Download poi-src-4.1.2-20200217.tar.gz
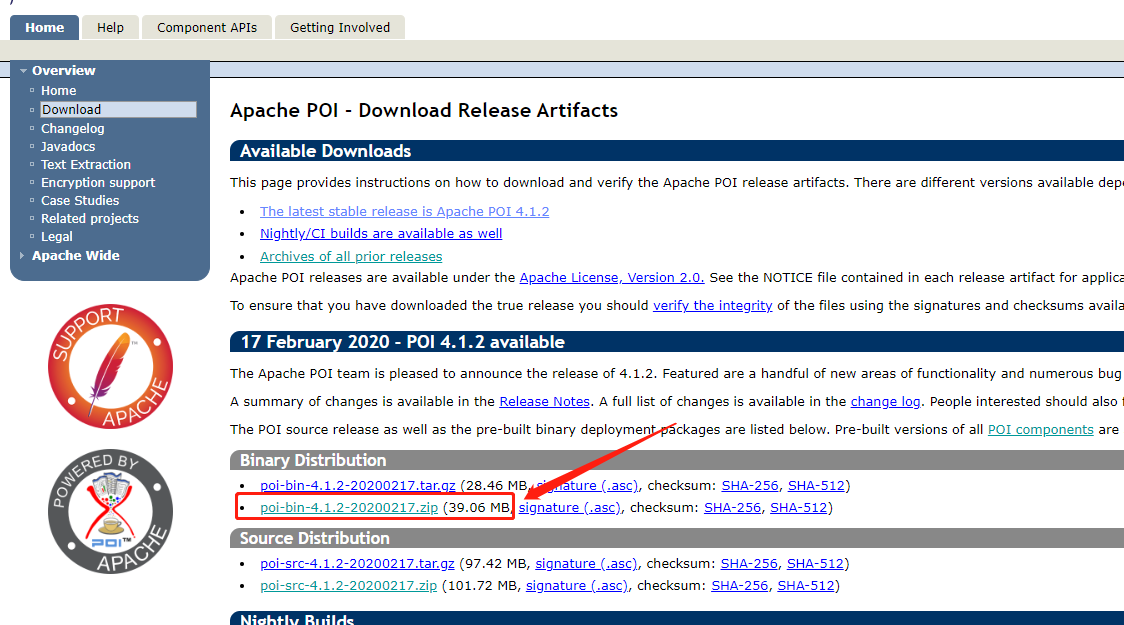 click(x=357, y=563)
